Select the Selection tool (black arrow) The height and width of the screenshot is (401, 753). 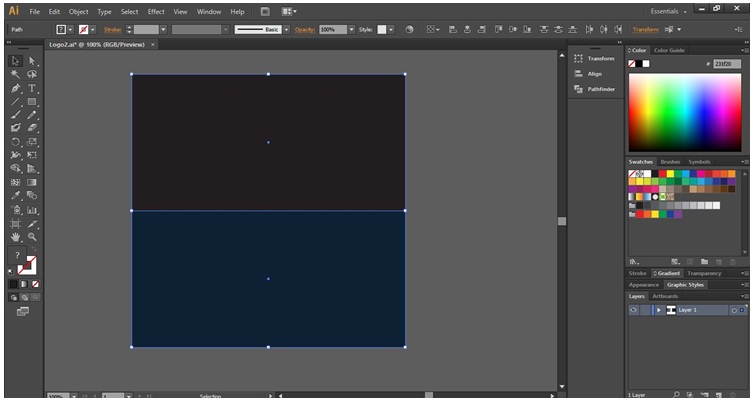click(x=15, y=61)
